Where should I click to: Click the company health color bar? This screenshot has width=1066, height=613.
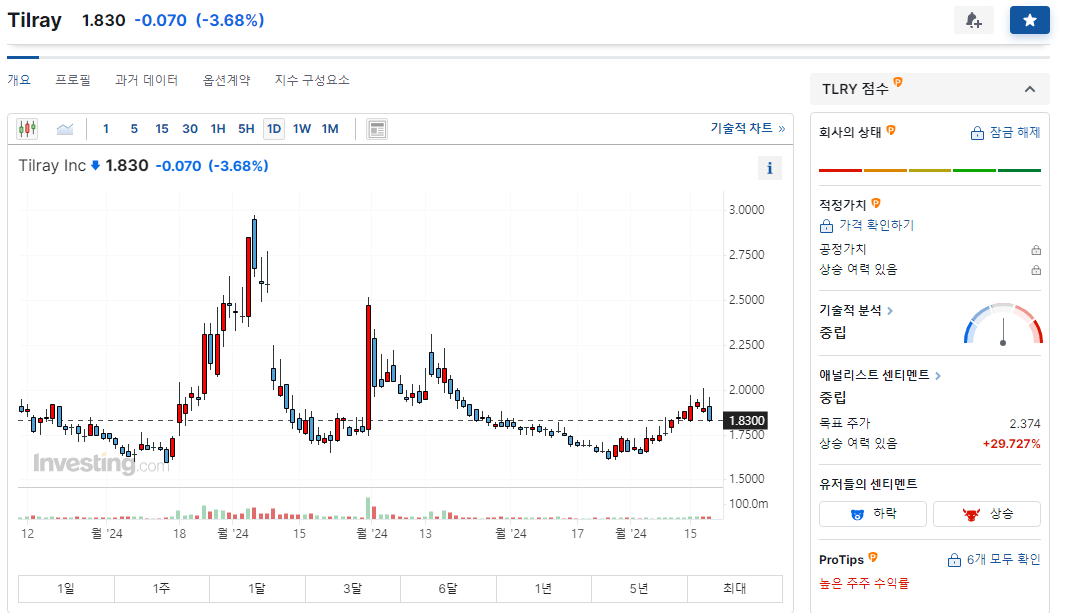[930, 171]
